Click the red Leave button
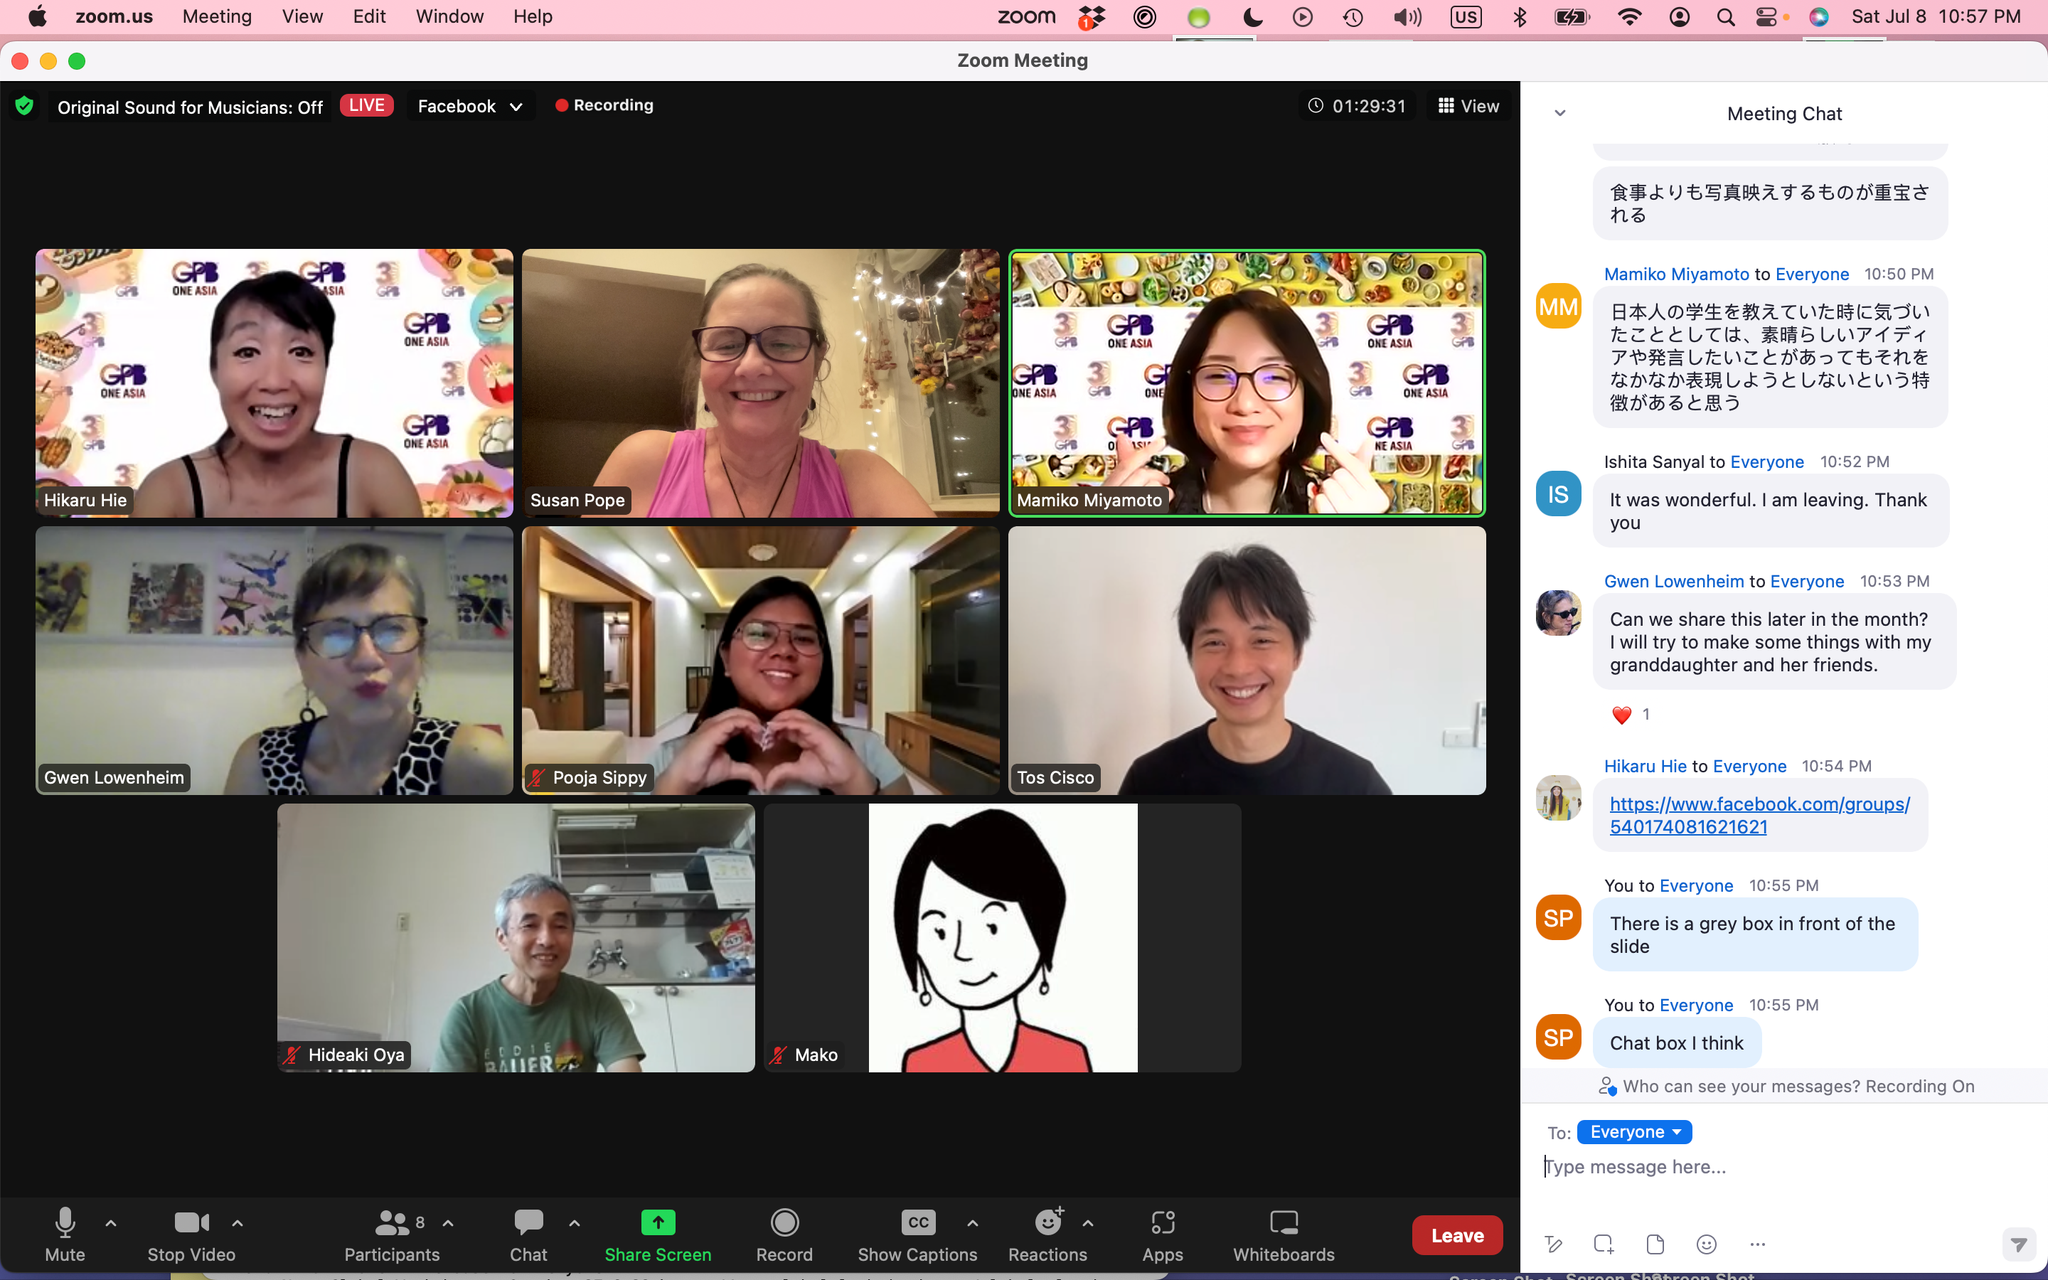This screenshot has width=2048, height=1280. click(1457, 1236)
